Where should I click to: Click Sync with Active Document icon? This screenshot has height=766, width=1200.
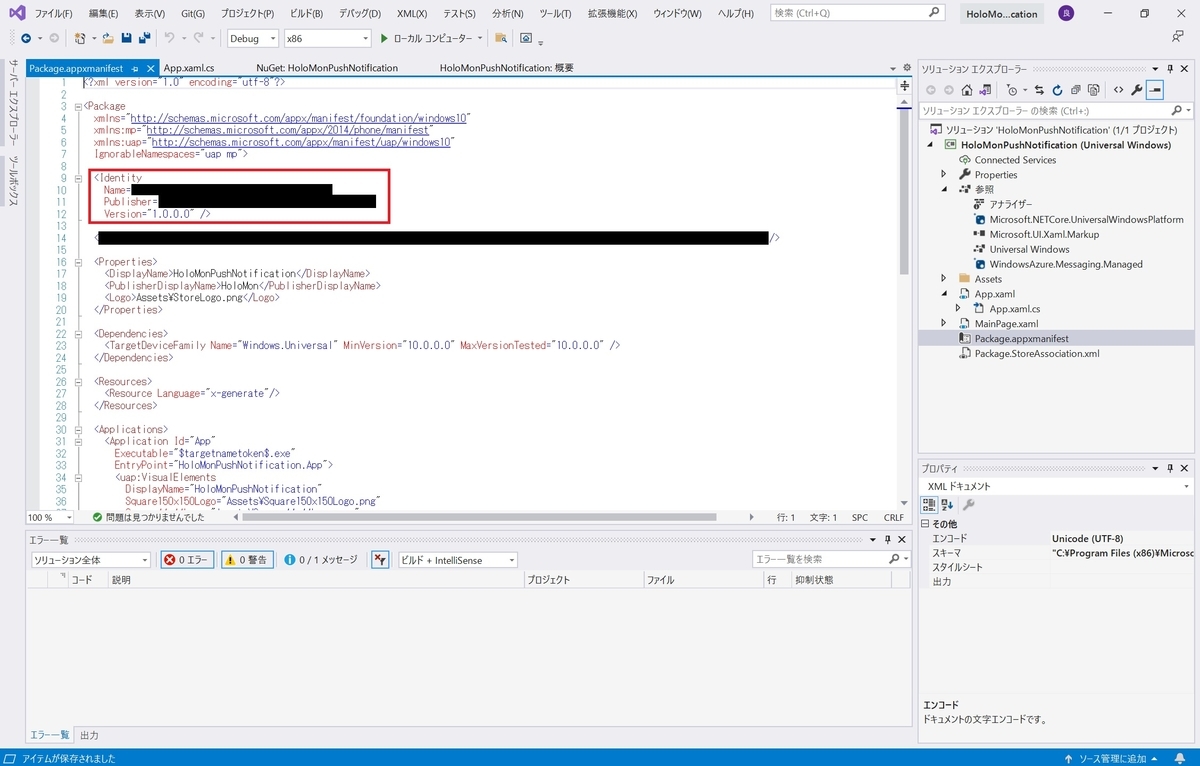(1039, 90)
